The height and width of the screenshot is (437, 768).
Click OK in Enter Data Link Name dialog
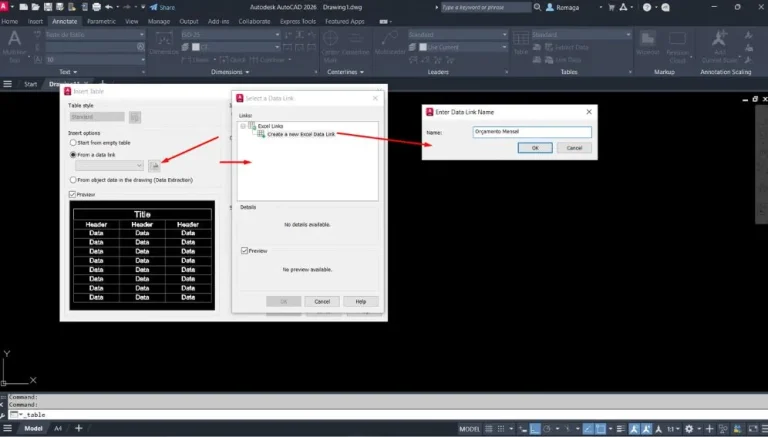coord(535,148)
